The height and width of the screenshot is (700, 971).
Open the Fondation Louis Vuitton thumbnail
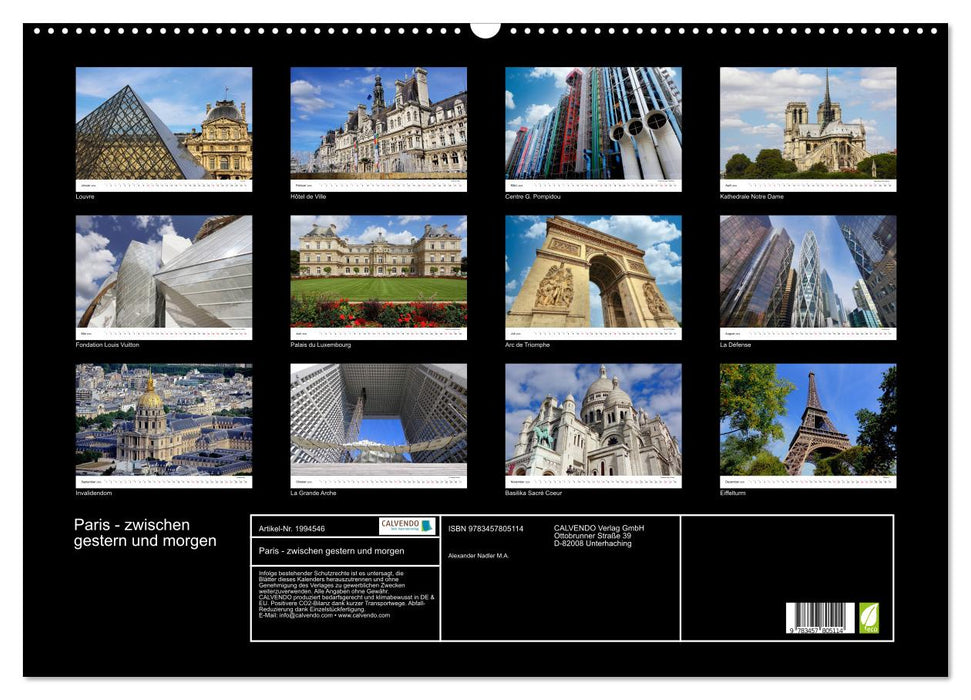163,278
